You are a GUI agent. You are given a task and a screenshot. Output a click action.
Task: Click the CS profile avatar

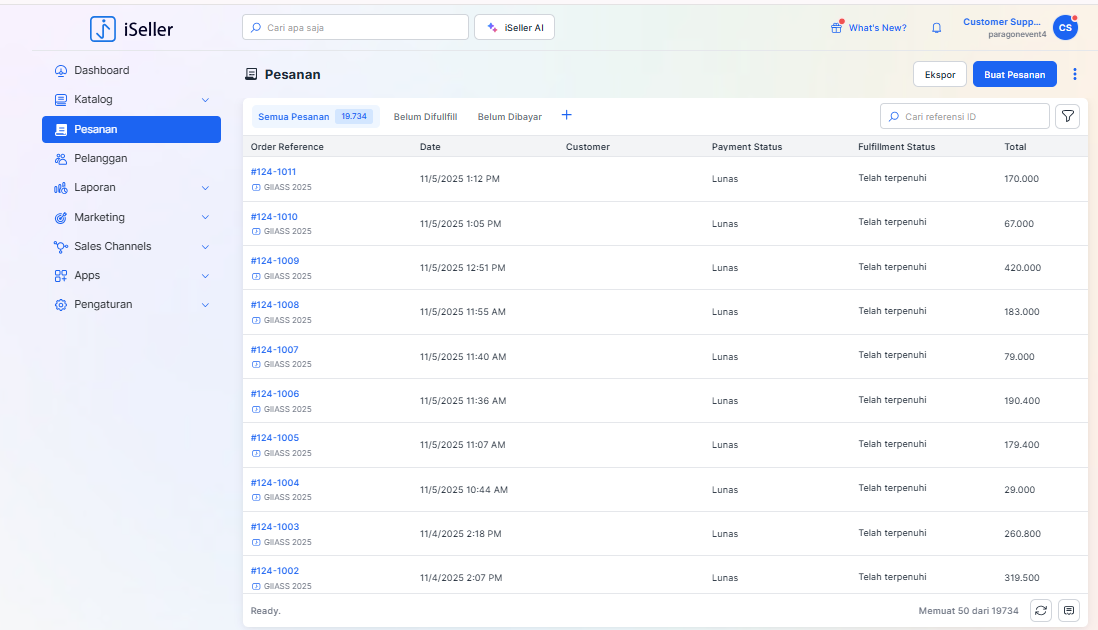tap(1065, 28)
